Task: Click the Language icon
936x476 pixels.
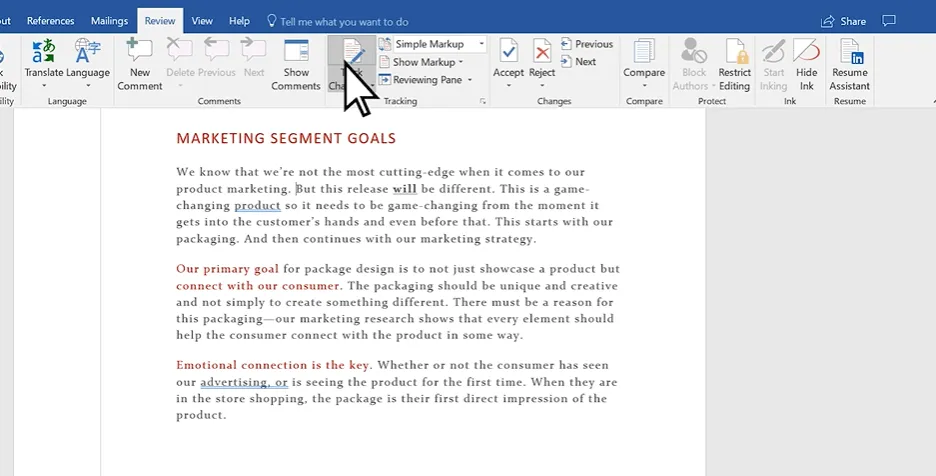Action: coord(88,51)
